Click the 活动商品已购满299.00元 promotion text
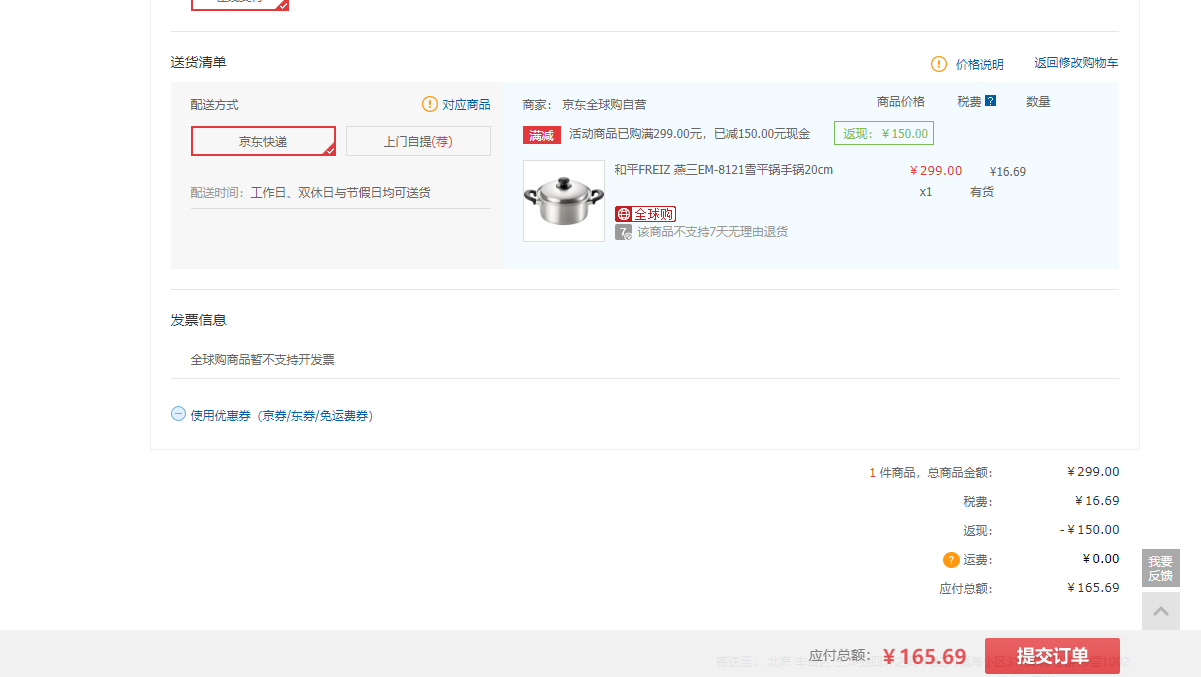Screen dimensions: 1201x677 pyautogui.click(x=690, y=134)
